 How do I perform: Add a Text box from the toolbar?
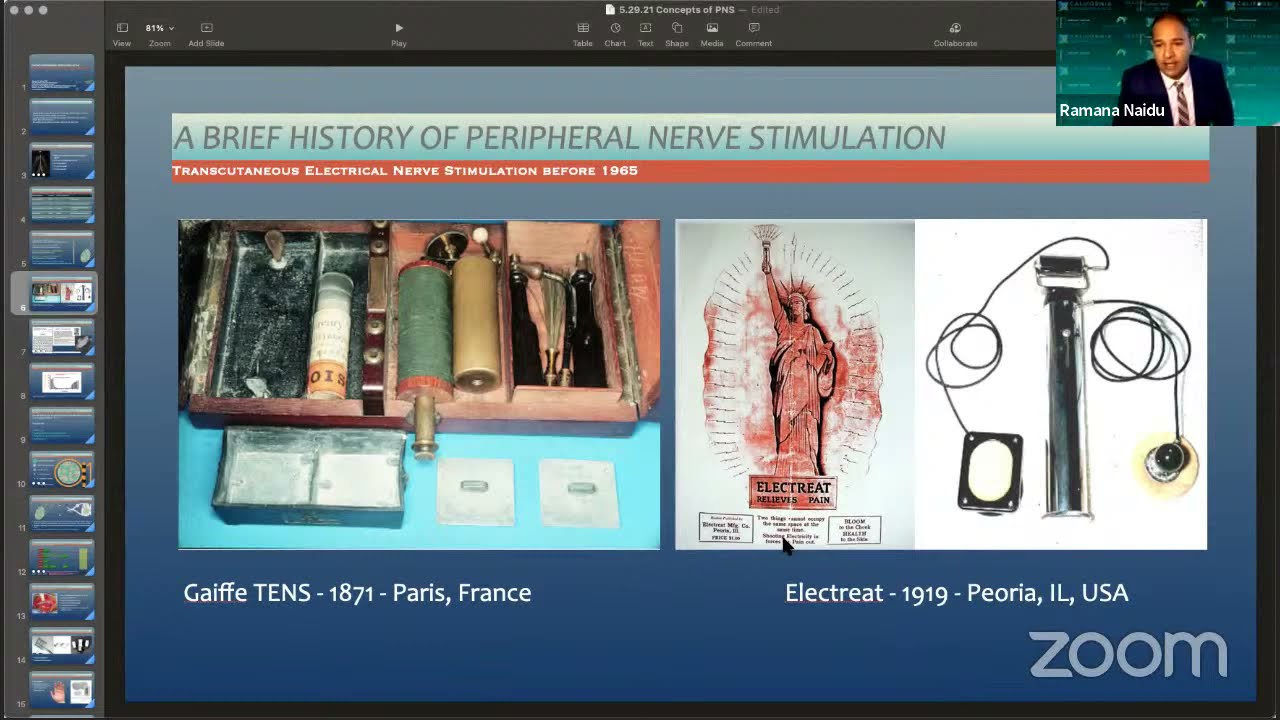(646, 34)
